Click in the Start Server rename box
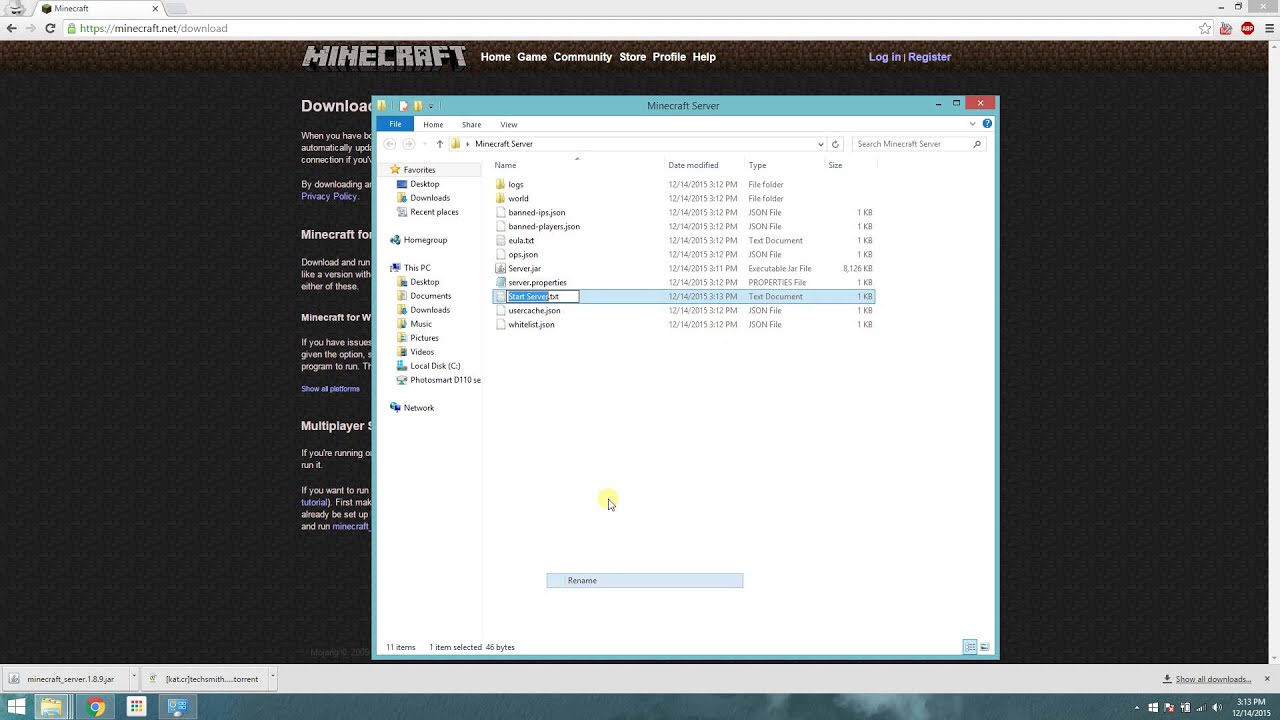 543,296
